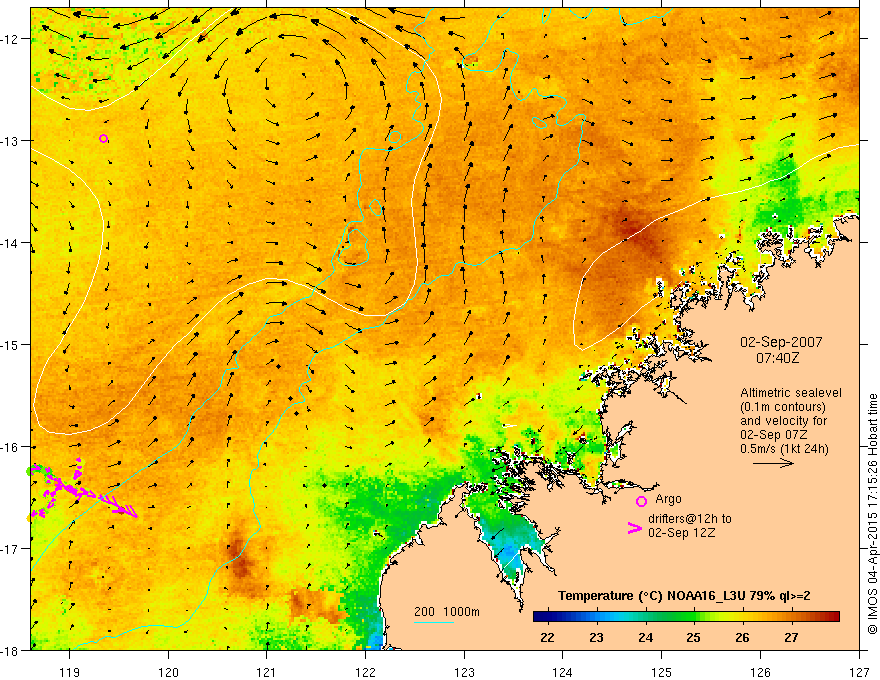The height and width of the screenshot is (680, 880).
Task: Click the 'Argo' legend label
Action: coord(668,499)
